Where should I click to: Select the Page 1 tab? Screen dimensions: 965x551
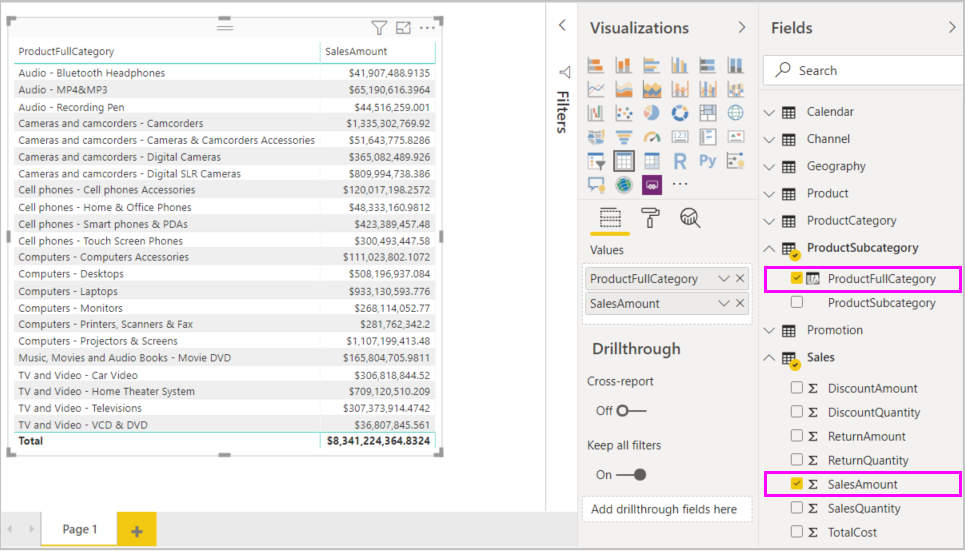click(x=79, y=529)
